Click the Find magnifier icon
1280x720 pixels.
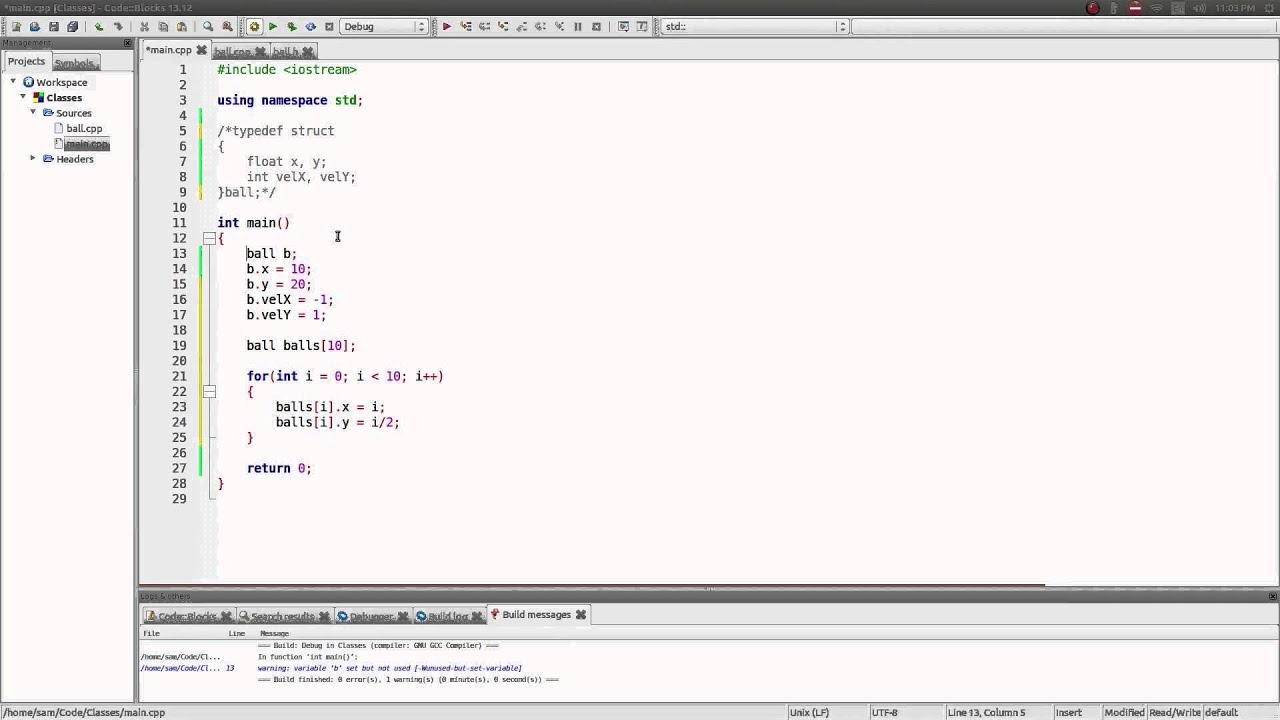[208, 27]
